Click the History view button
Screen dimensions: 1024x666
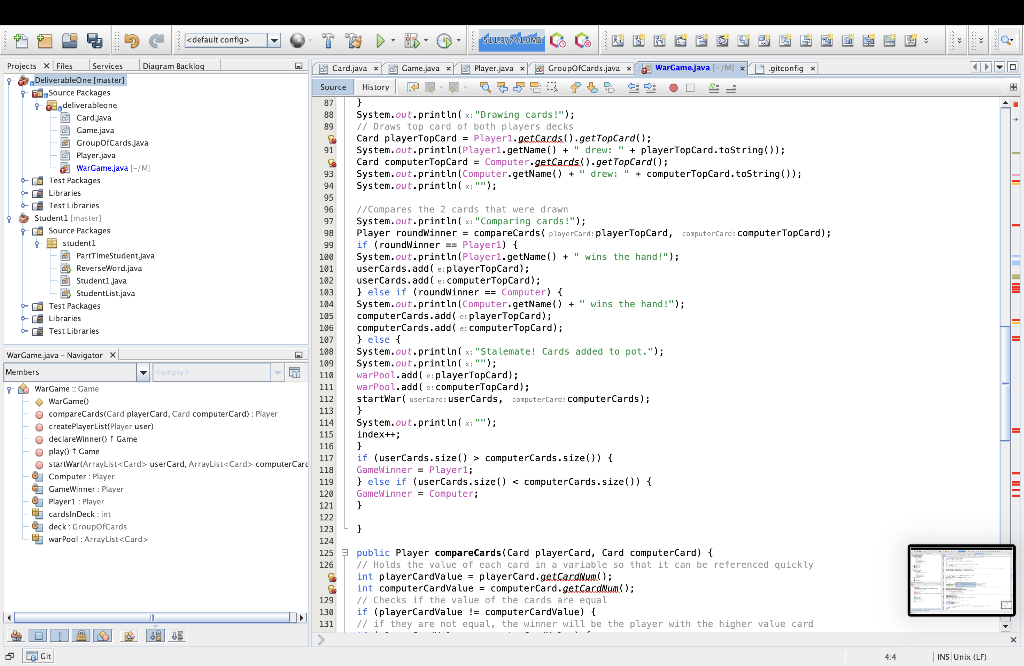tap(376, 87)
